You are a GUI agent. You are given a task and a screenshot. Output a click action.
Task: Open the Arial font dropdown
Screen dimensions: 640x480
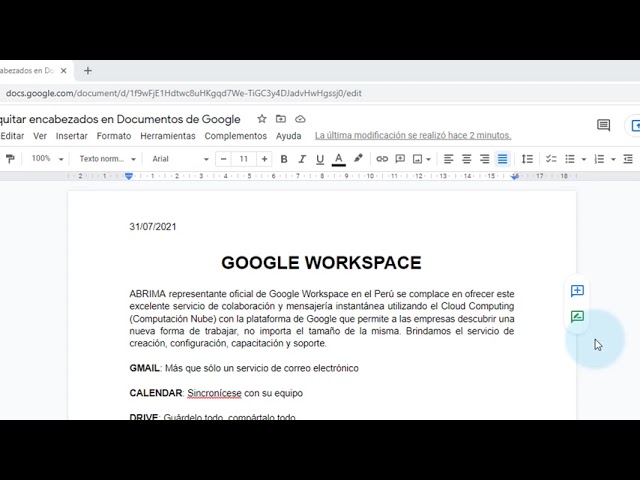(180, 159)
